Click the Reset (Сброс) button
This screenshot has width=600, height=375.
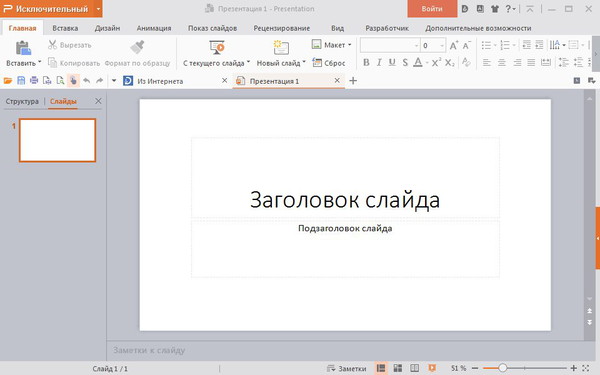tap(329, 62)
